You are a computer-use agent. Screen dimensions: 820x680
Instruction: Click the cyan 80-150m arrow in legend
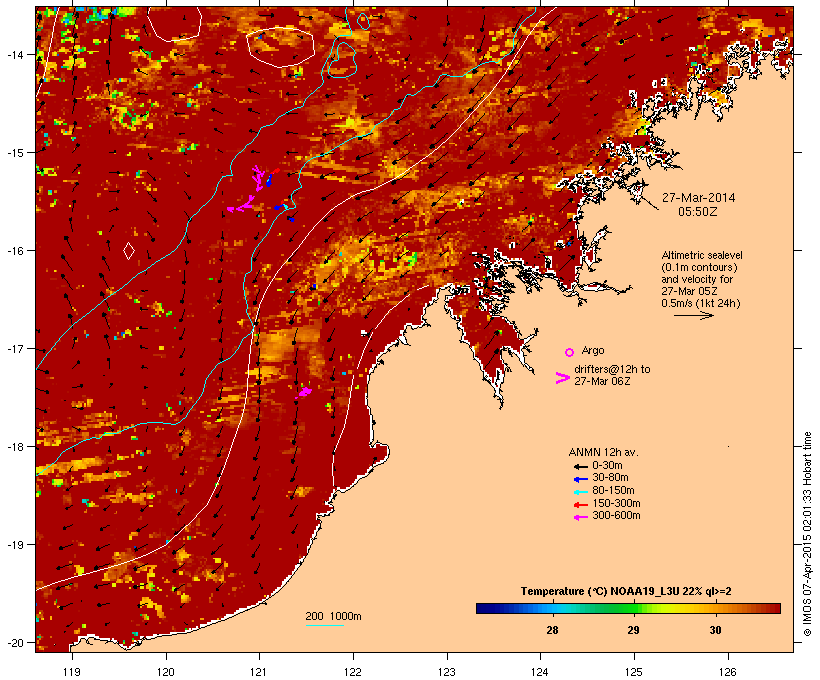point(580,492)
